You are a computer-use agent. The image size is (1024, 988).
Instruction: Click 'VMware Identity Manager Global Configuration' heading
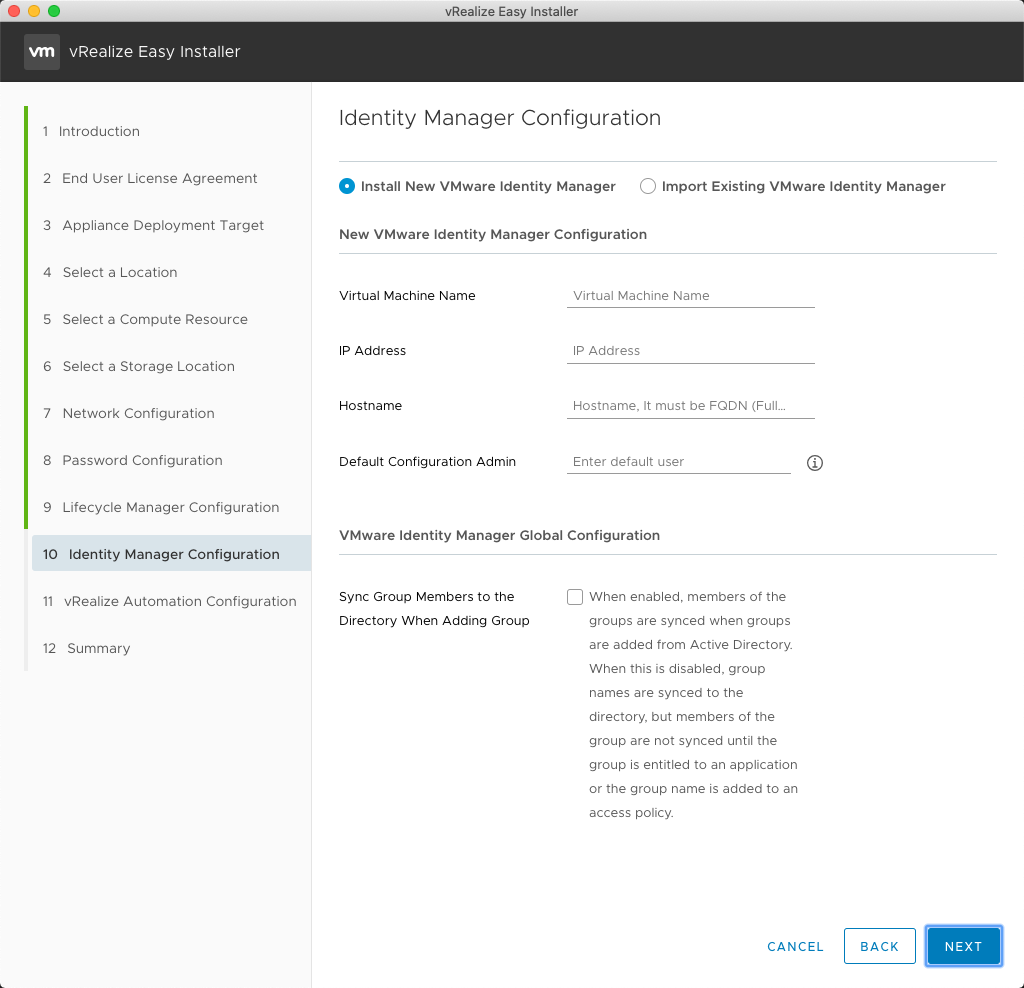(x=500, y=535)
